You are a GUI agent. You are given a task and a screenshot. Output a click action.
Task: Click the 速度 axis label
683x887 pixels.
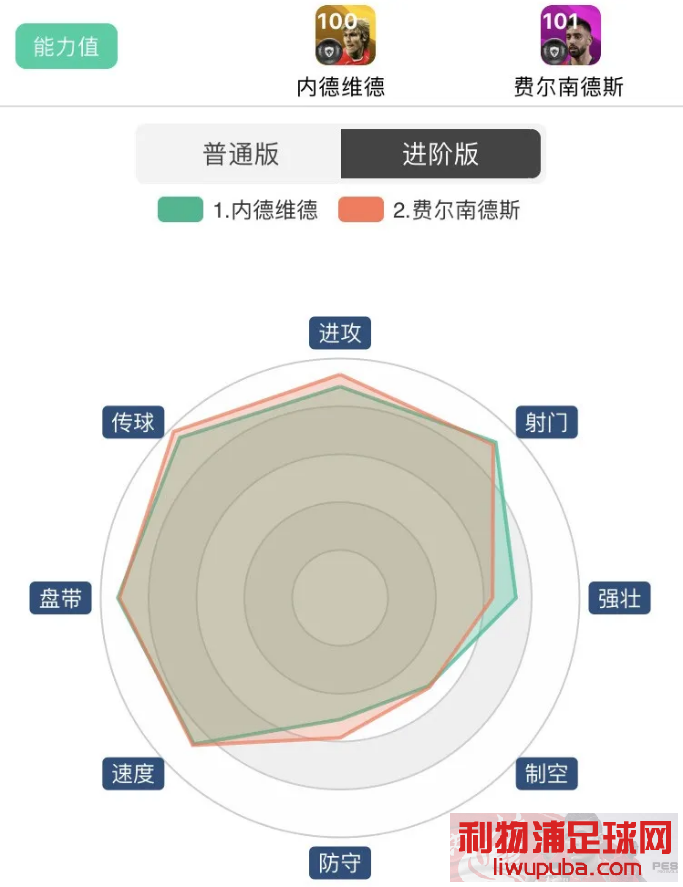pos(133,773)
